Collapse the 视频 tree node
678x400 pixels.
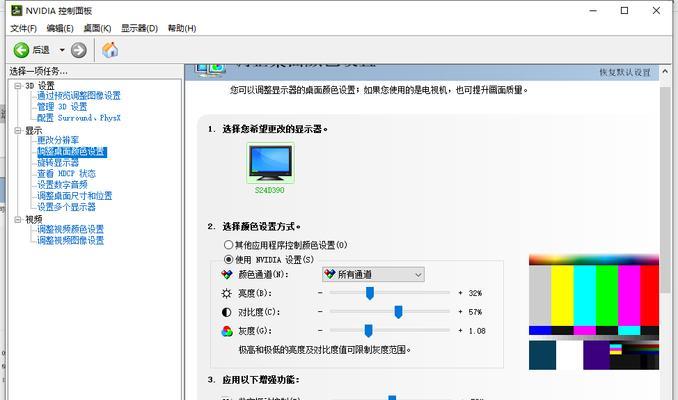[x=18, y=219]
